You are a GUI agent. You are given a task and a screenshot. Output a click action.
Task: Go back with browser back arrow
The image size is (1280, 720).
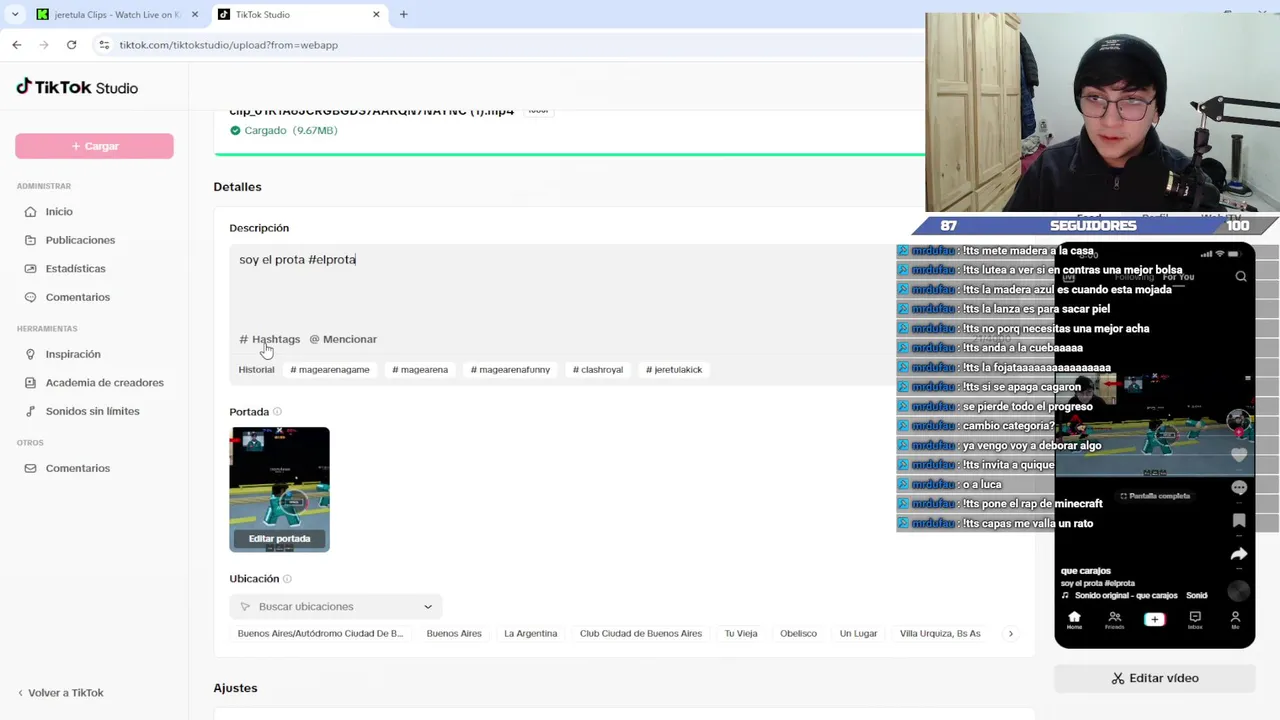(17, 45)
